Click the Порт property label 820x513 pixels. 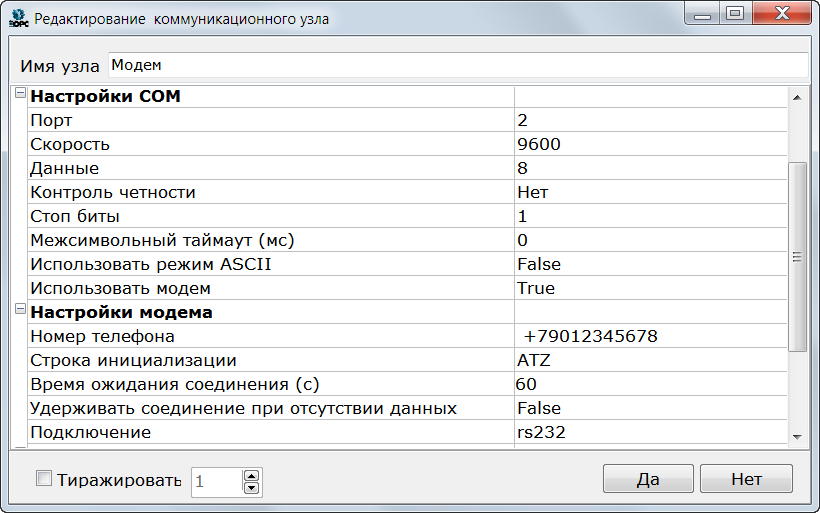click(51, 121)
